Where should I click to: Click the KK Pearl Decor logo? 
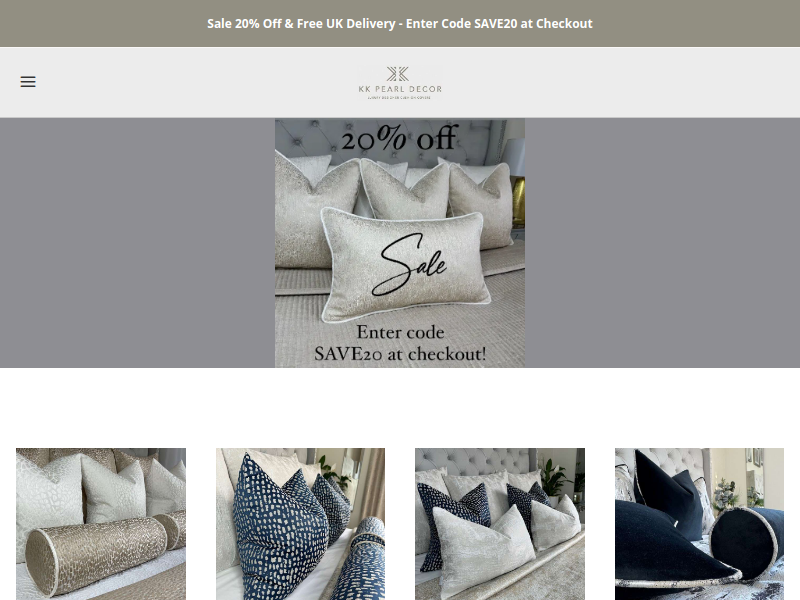(x=399, y=82)
